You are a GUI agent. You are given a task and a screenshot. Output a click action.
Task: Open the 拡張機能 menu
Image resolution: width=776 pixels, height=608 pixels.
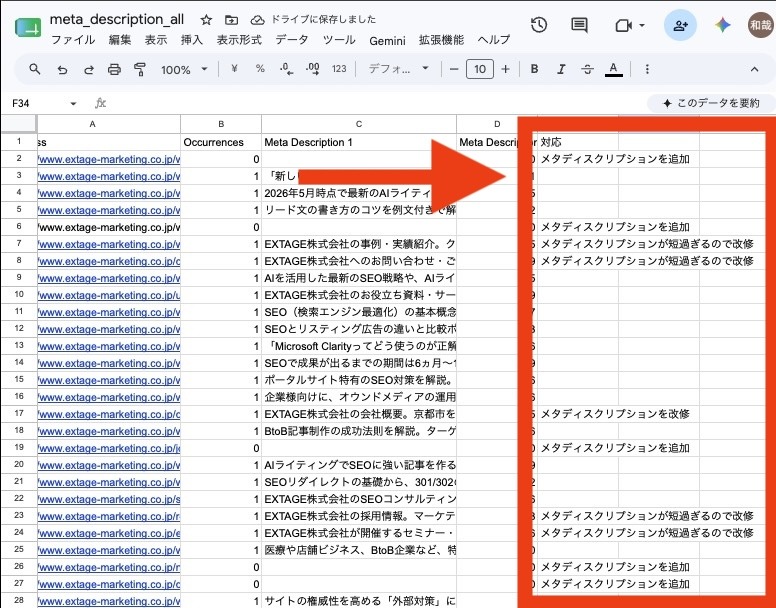click(441, 40)
